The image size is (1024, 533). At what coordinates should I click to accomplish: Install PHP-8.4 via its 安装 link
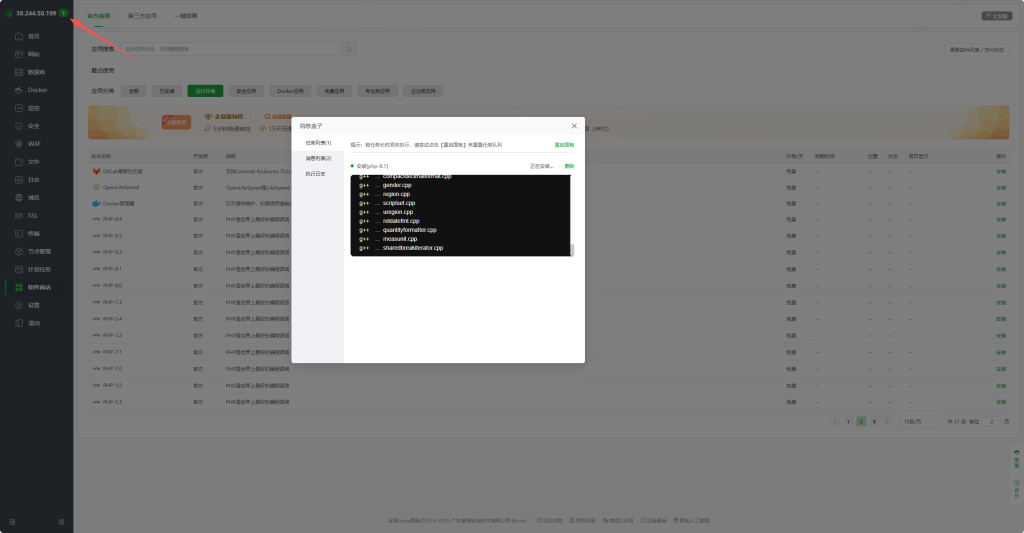[1000, 219]
